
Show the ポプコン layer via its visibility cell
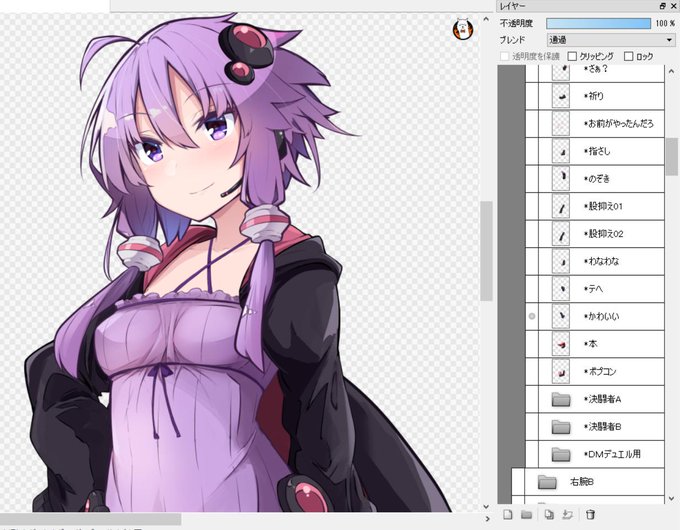[532, 372]
